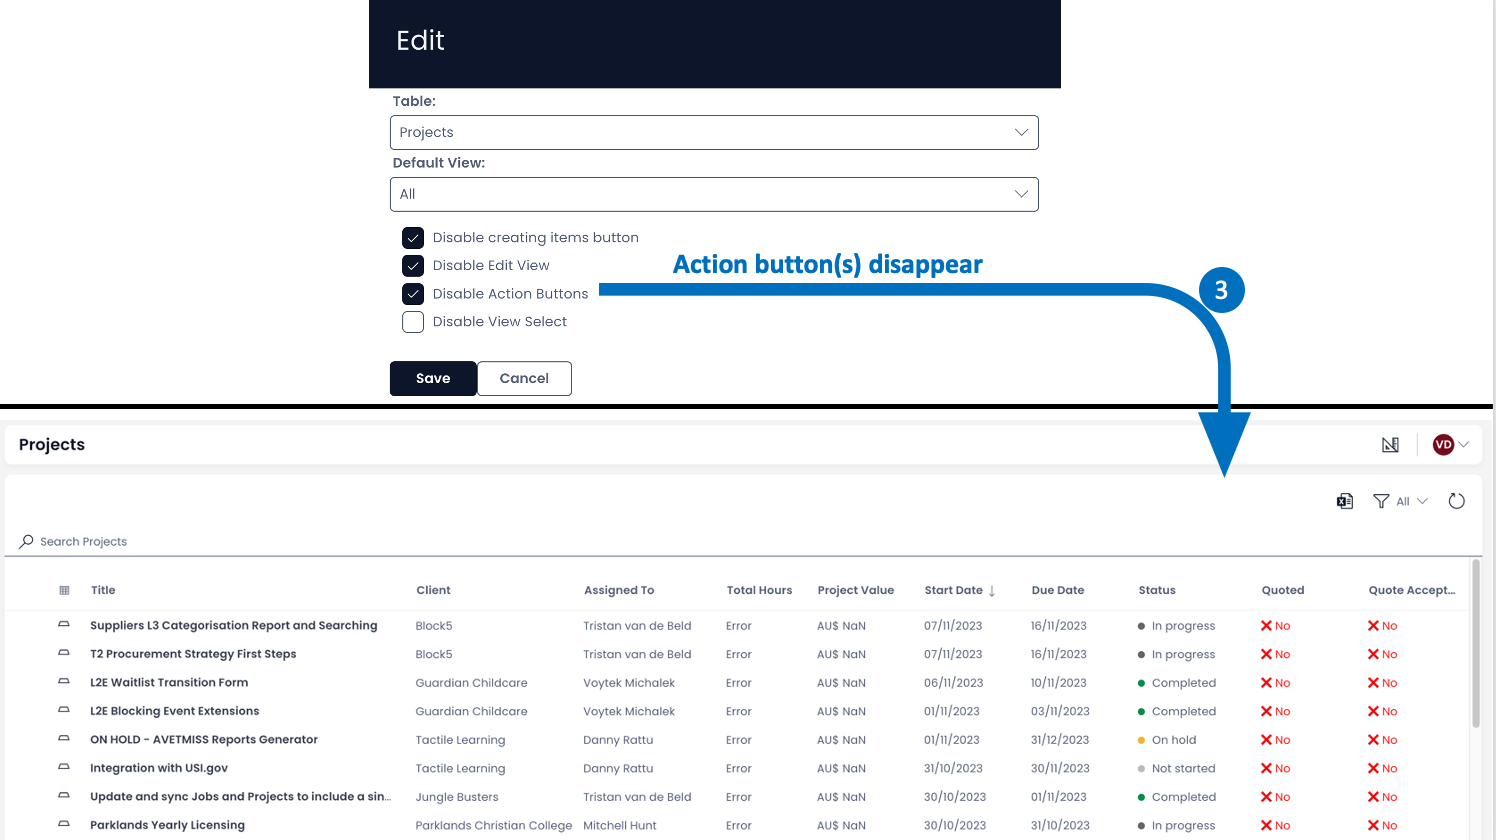Open the column chooser grid icon
Image resolution: width=1496 pixels, height=840 pixels.
64,590
